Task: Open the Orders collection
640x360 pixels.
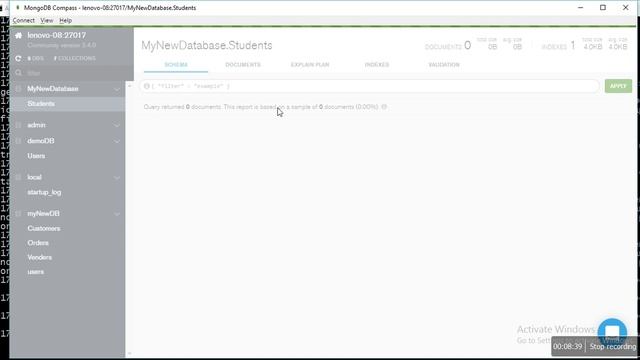Action: click(x=38, y=243)
